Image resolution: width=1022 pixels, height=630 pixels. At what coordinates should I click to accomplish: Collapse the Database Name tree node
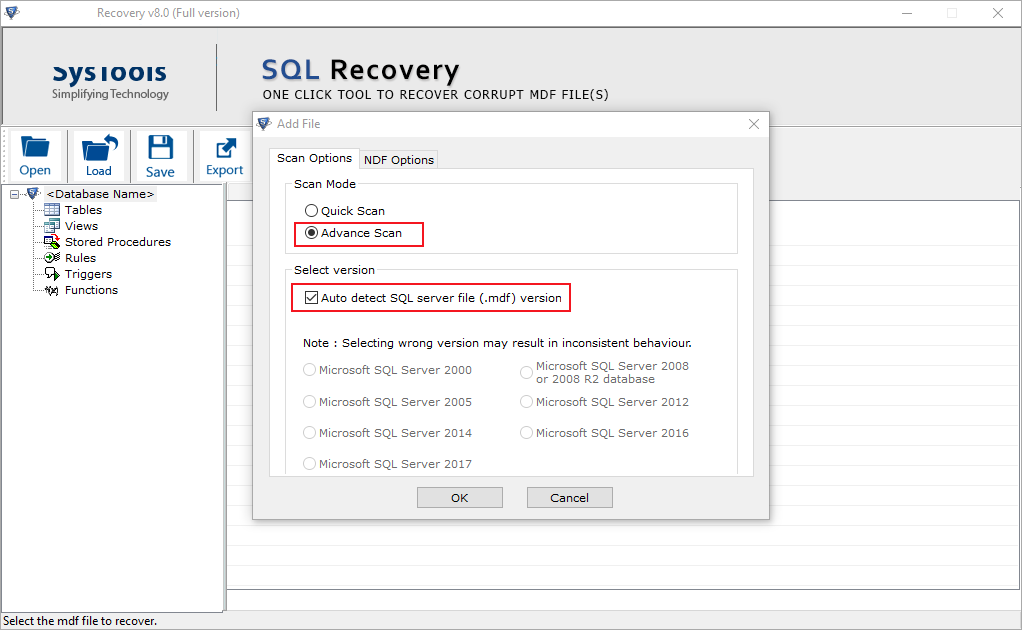pyautogui.click(x=14, y=194)
